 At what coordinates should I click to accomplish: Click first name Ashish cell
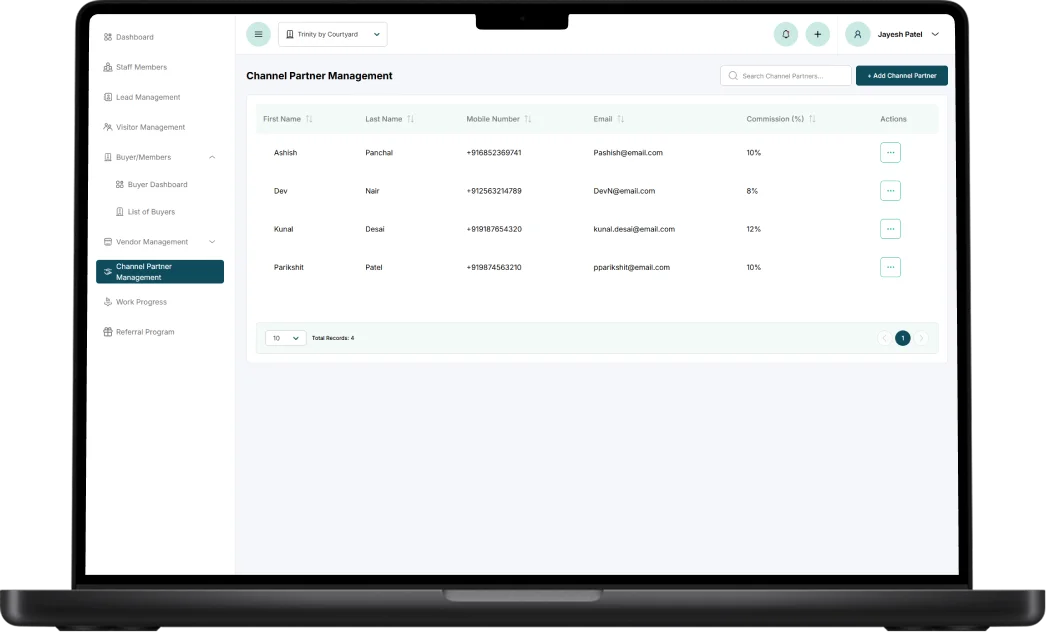(x=285, y=153)
